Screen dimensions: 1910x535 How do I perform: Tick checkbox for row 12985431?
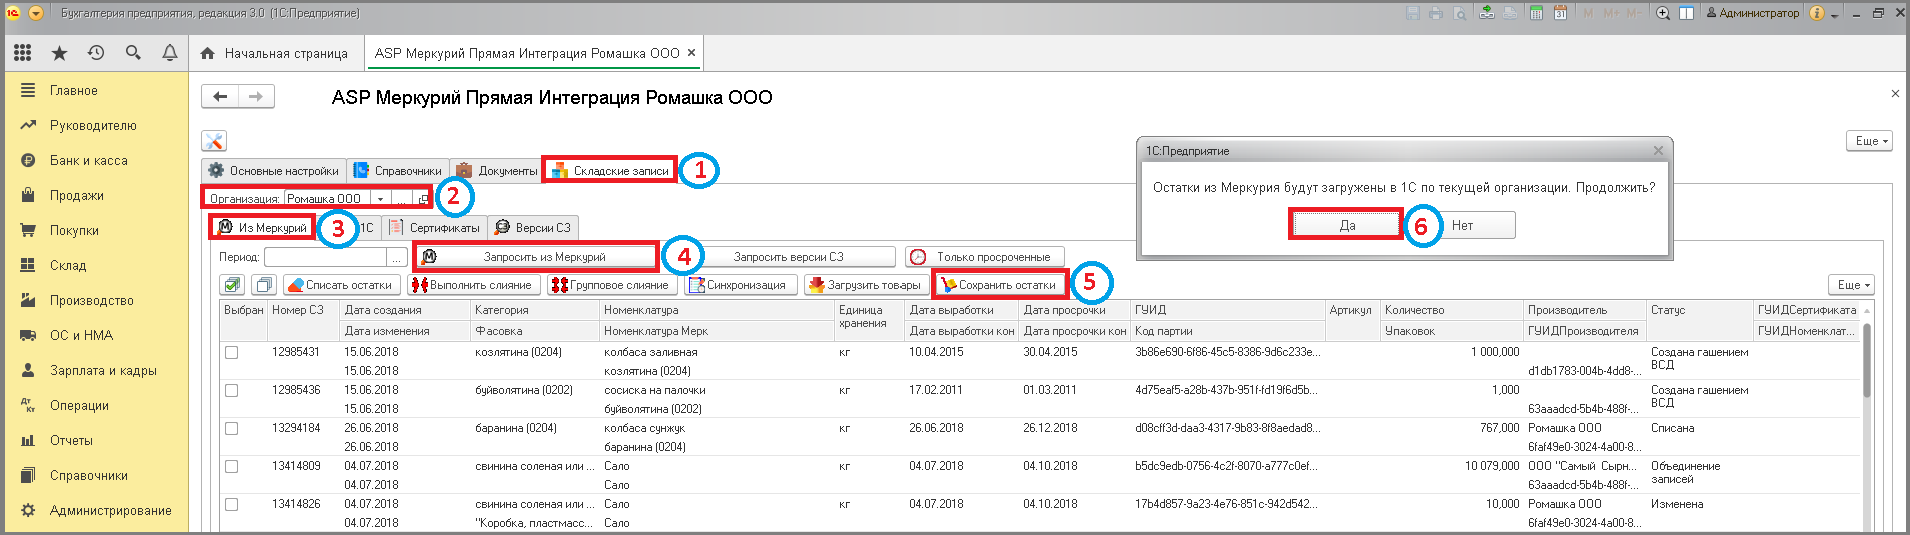tap(231, 352)
